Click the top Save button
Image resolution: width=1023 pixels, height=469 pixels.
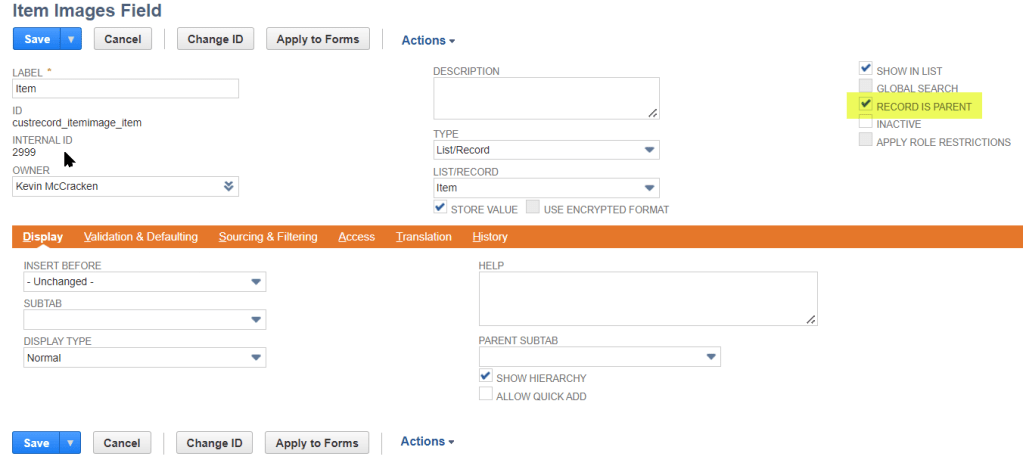(36, 39)
